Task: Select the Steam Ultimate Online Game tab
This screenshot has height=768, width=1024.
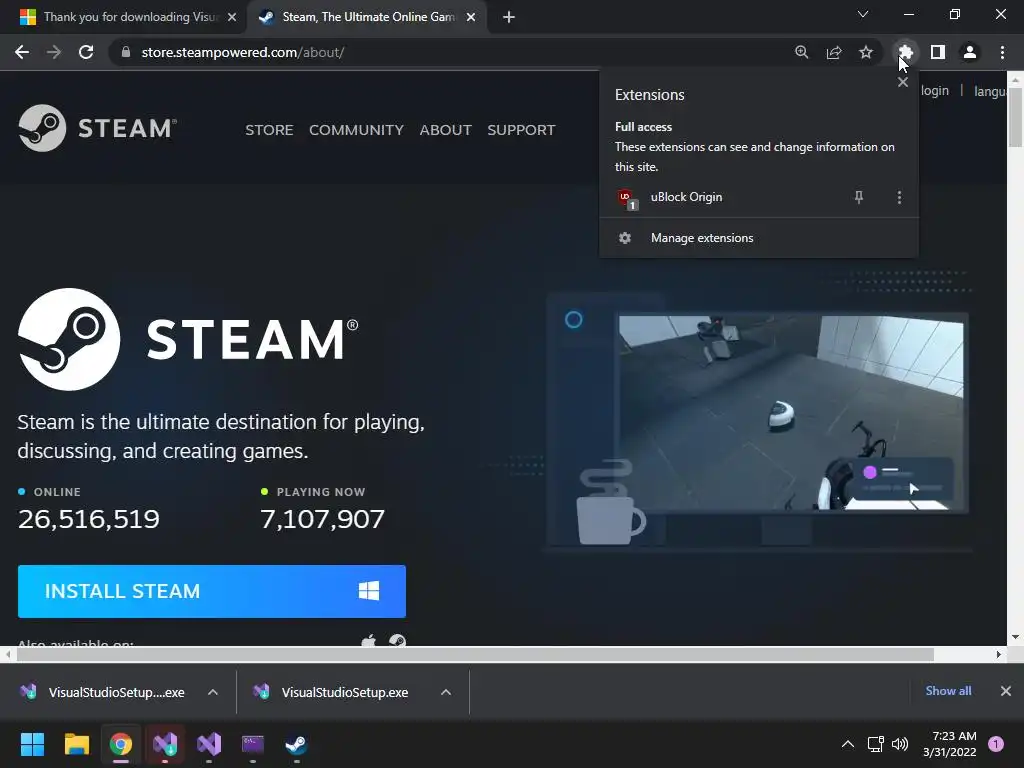Action: pos(366,17)
